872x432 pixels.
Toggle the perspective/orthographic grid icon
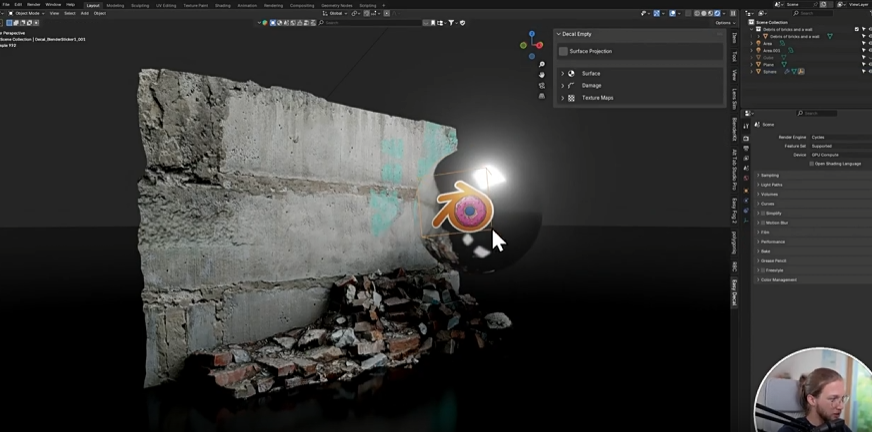[x=542, y=97]
